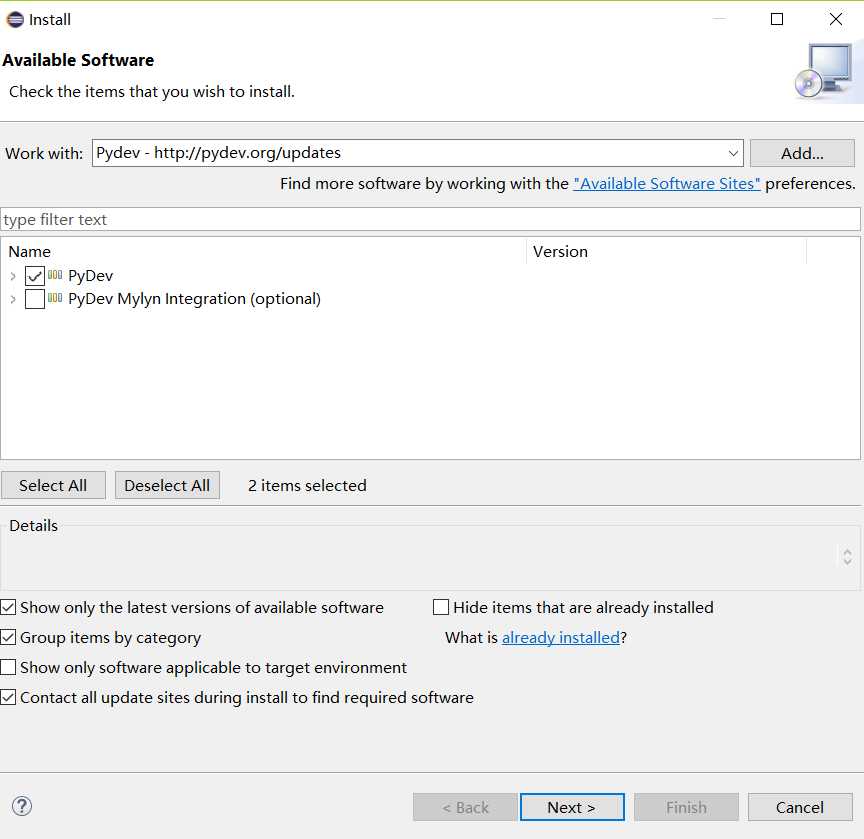Click the Eclipse icon in title bar
This screenshot has height=839, width=864.
[15, 19]
